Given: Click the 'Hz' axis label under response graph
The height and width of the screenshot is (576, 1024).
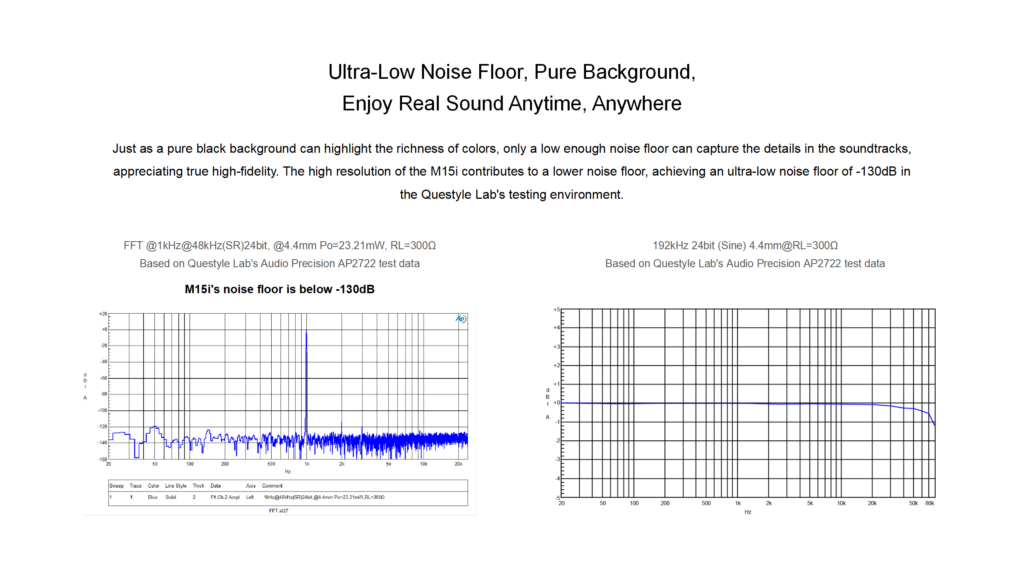Looking at the screenshot, I should (747, 511).
